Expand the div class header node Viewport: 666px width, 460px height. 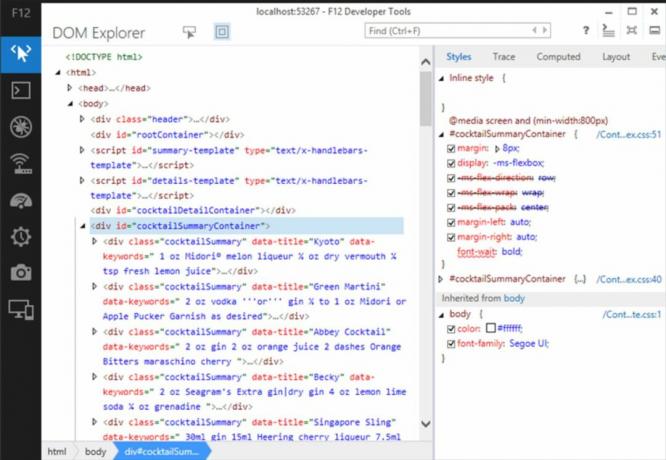click(x=82, y=119)
